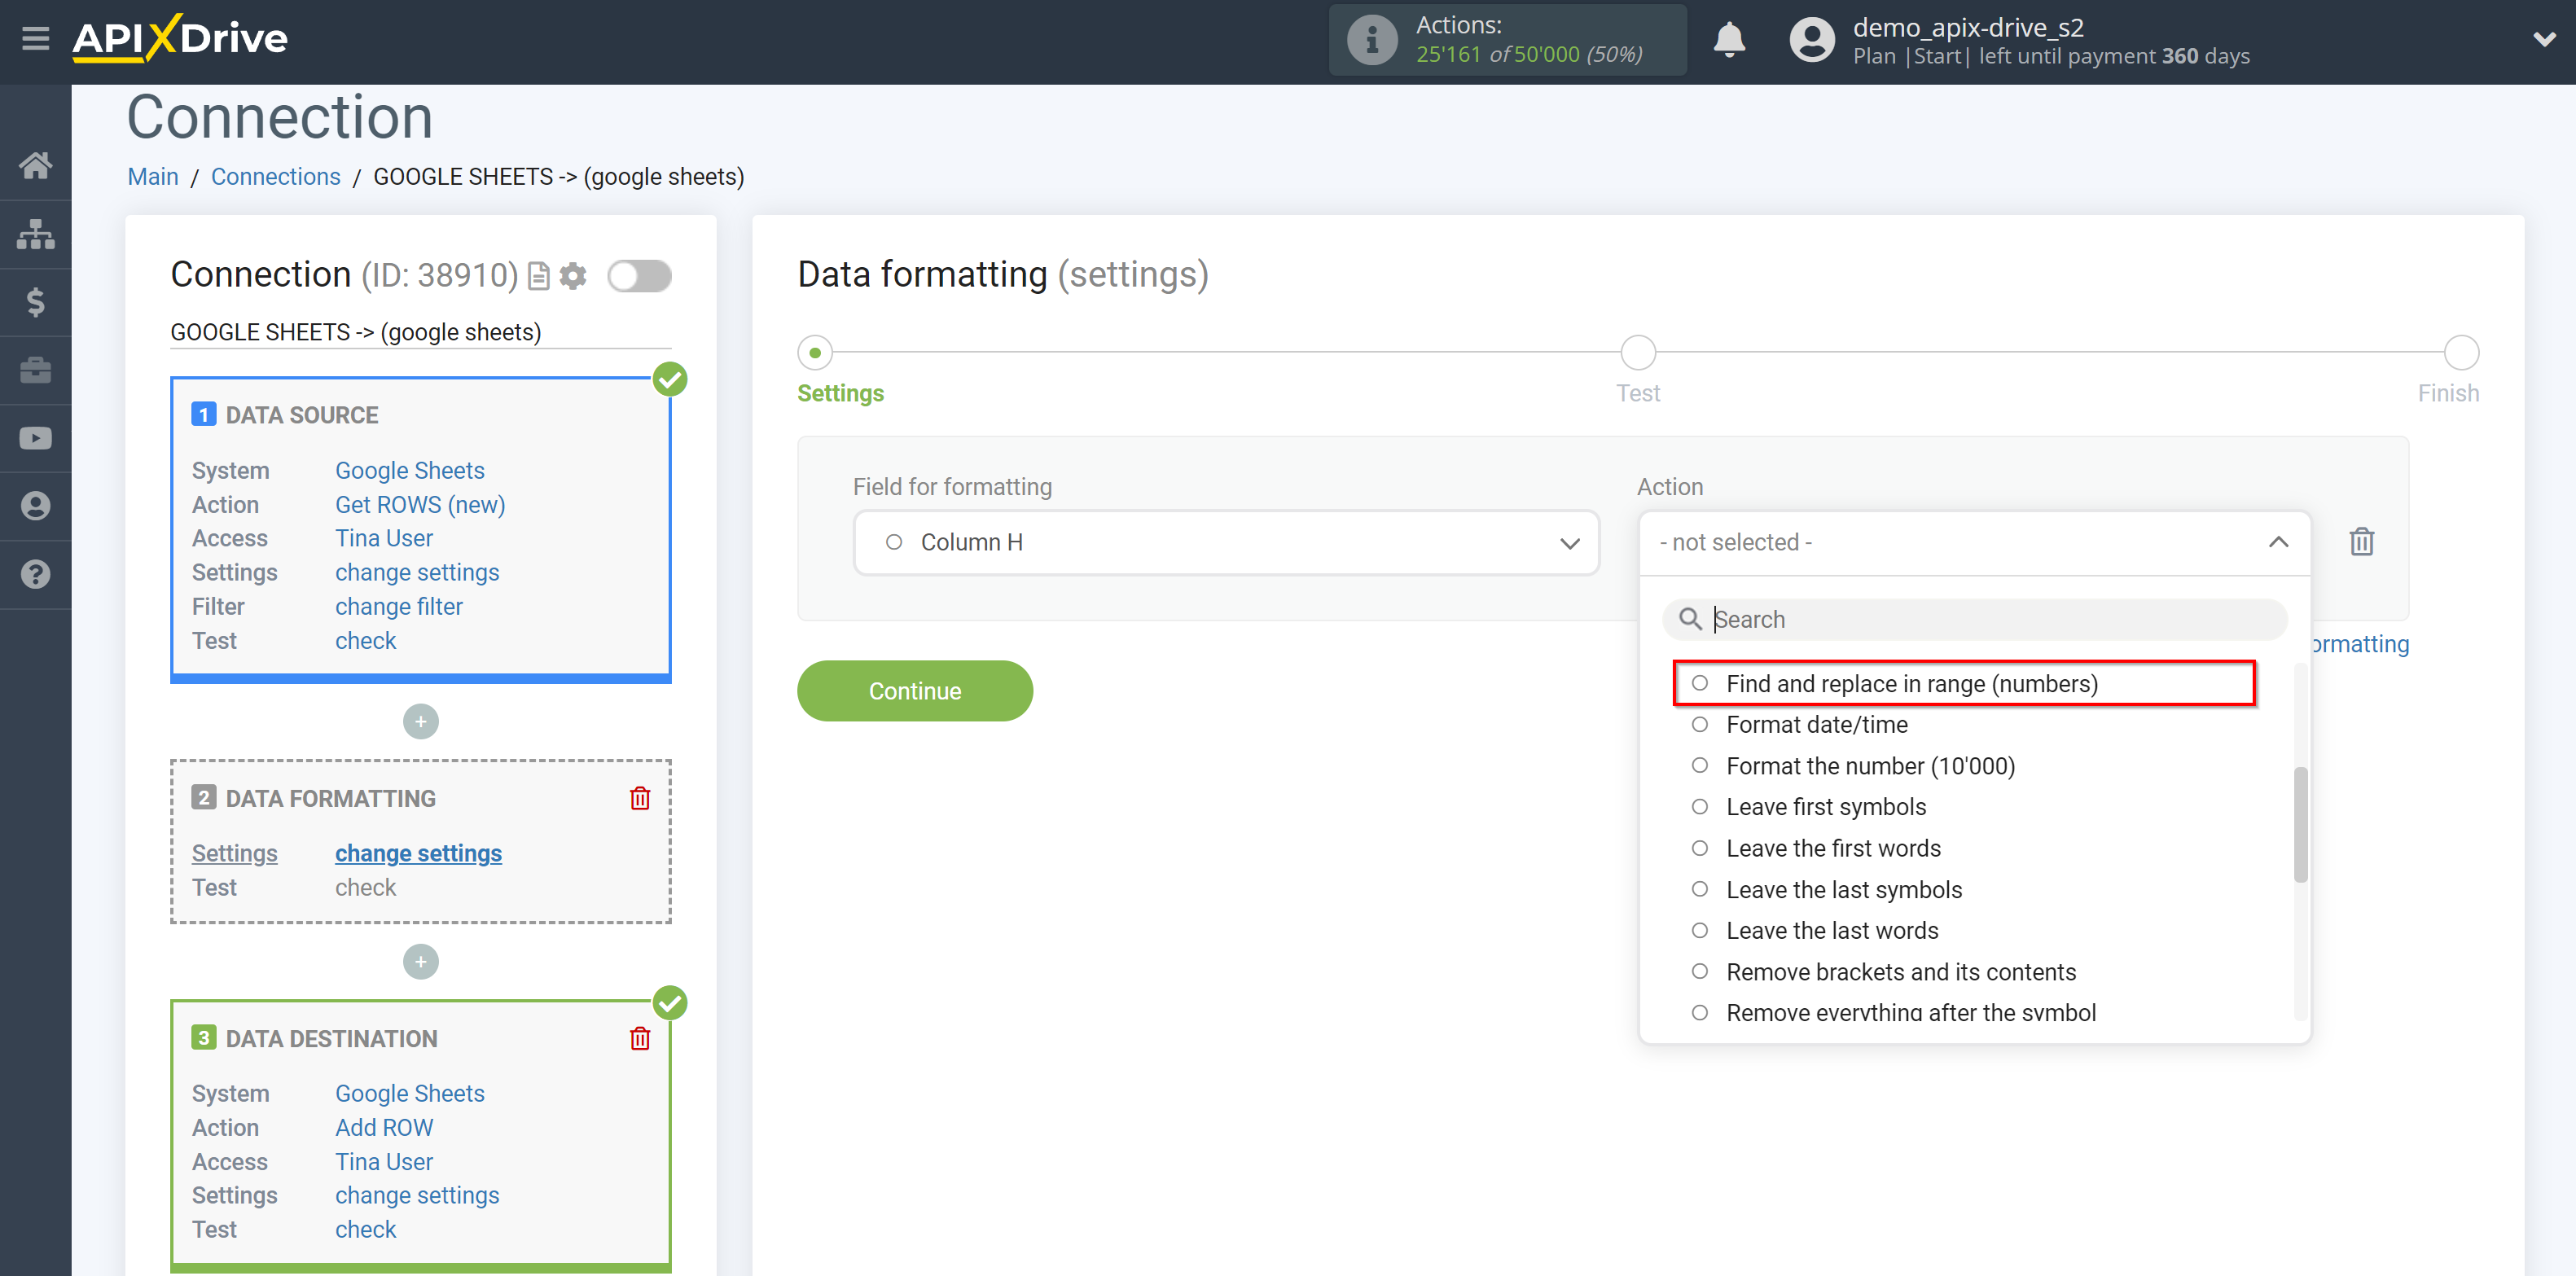Viewport: 2576px width, 1276px height.
Task: Select the Format date/time radio button
Action: 1701,724
